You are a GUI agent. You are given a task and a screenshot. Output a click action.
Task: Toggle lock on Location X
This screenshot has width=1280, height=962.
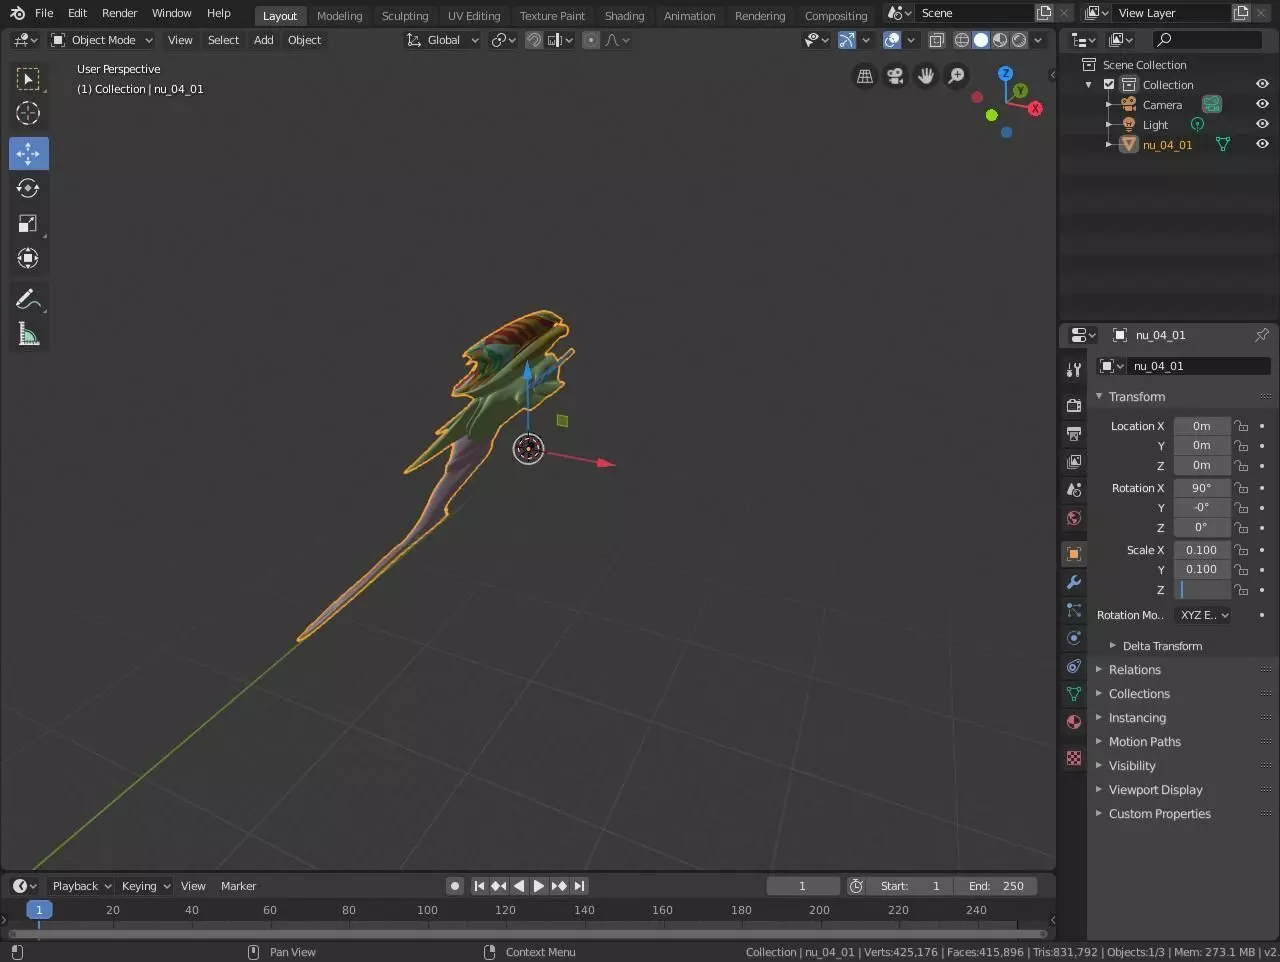click(x=1241, y=426)
